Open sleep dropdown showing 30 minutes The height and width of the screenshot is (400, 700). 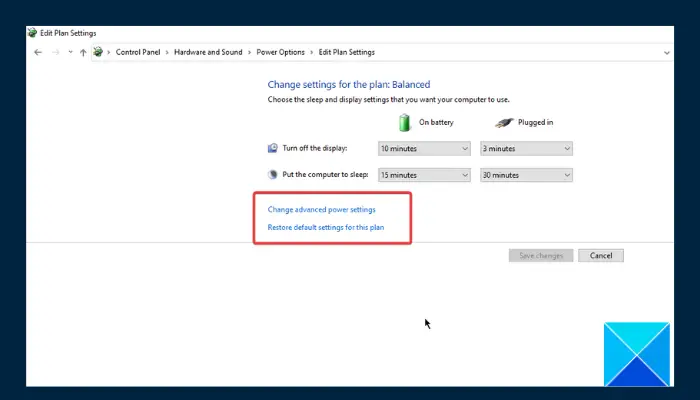(x=526, y=175)
